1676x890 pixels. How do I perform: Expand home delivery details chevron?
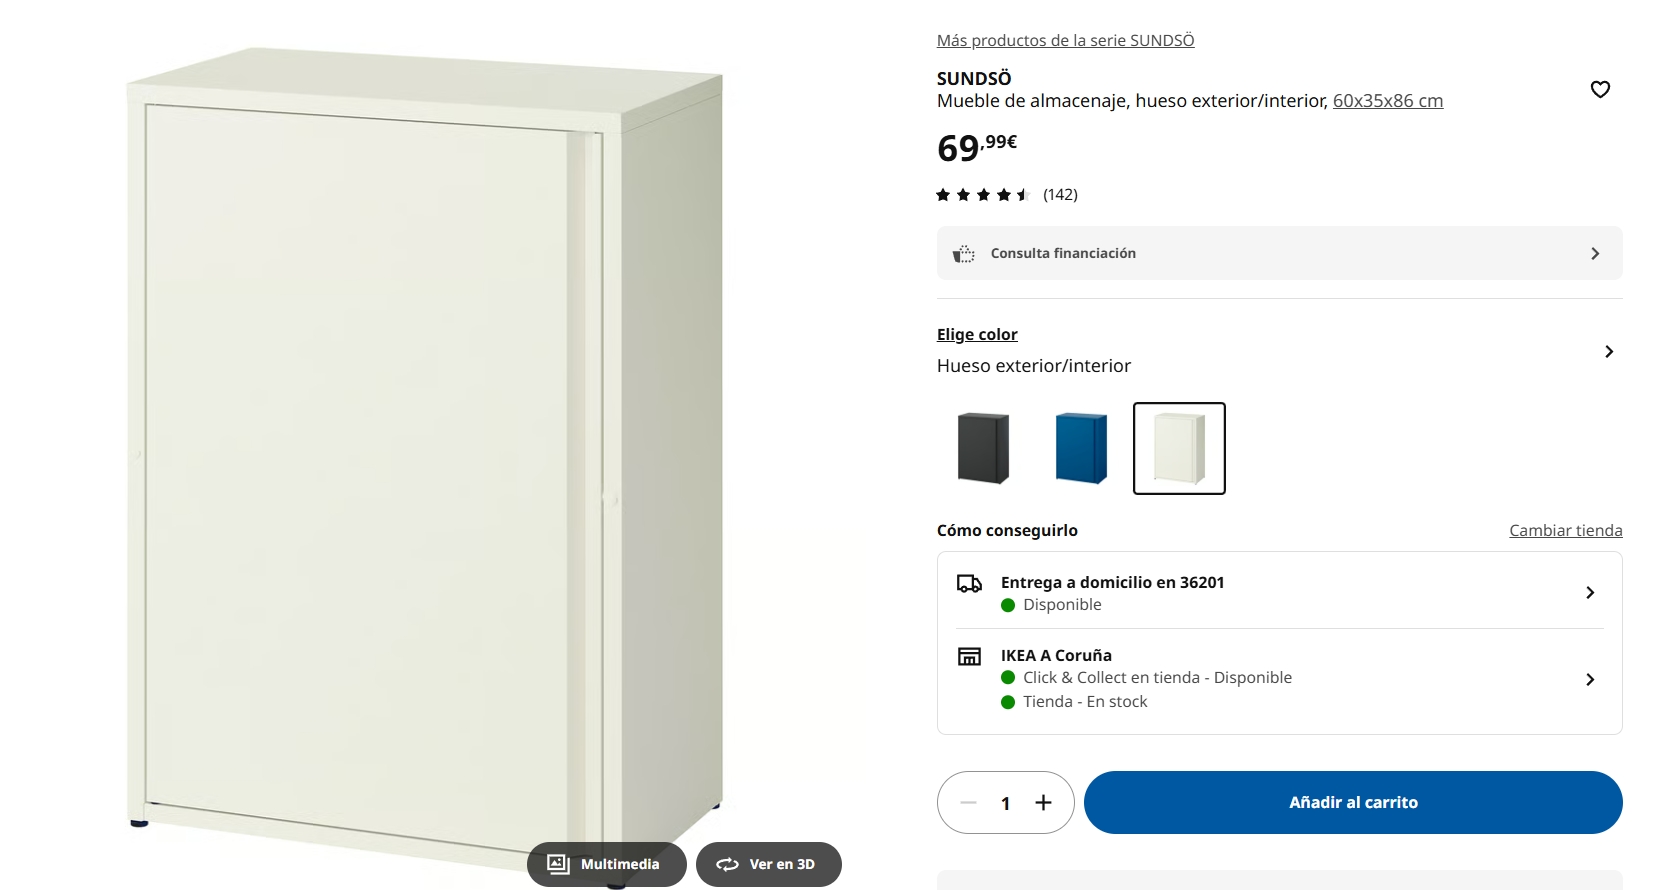pos(1590,593)
